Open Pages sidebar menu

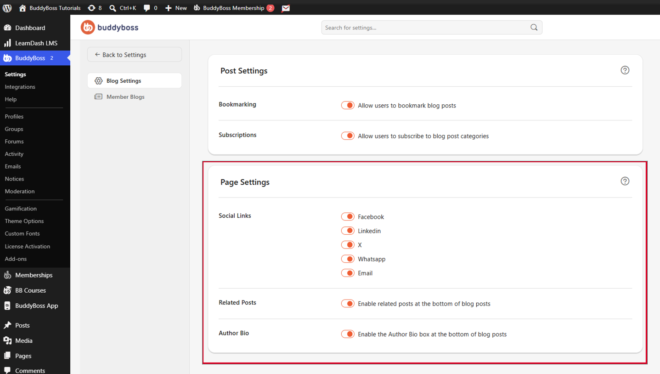[35, 356]
